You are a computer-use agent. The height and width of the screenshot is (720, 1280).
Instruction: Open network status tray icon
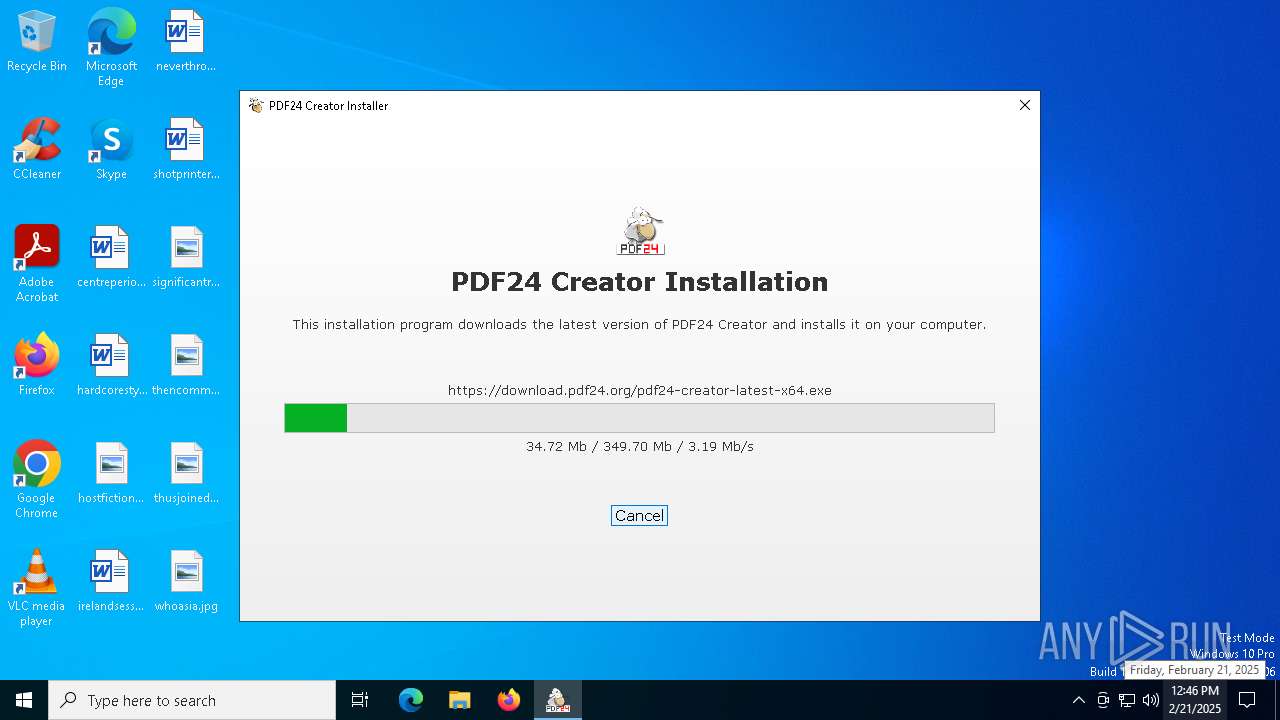click(1127, 700)
